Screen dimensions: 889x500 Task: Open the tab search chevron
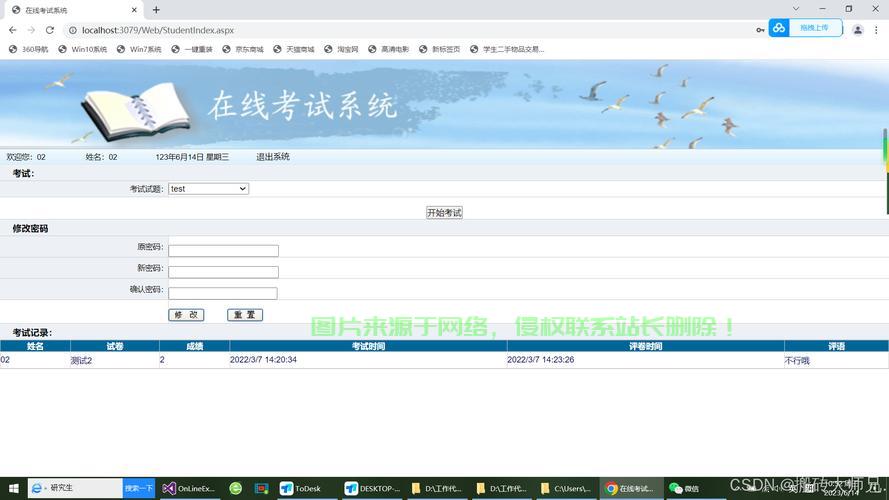coord(796,9)
